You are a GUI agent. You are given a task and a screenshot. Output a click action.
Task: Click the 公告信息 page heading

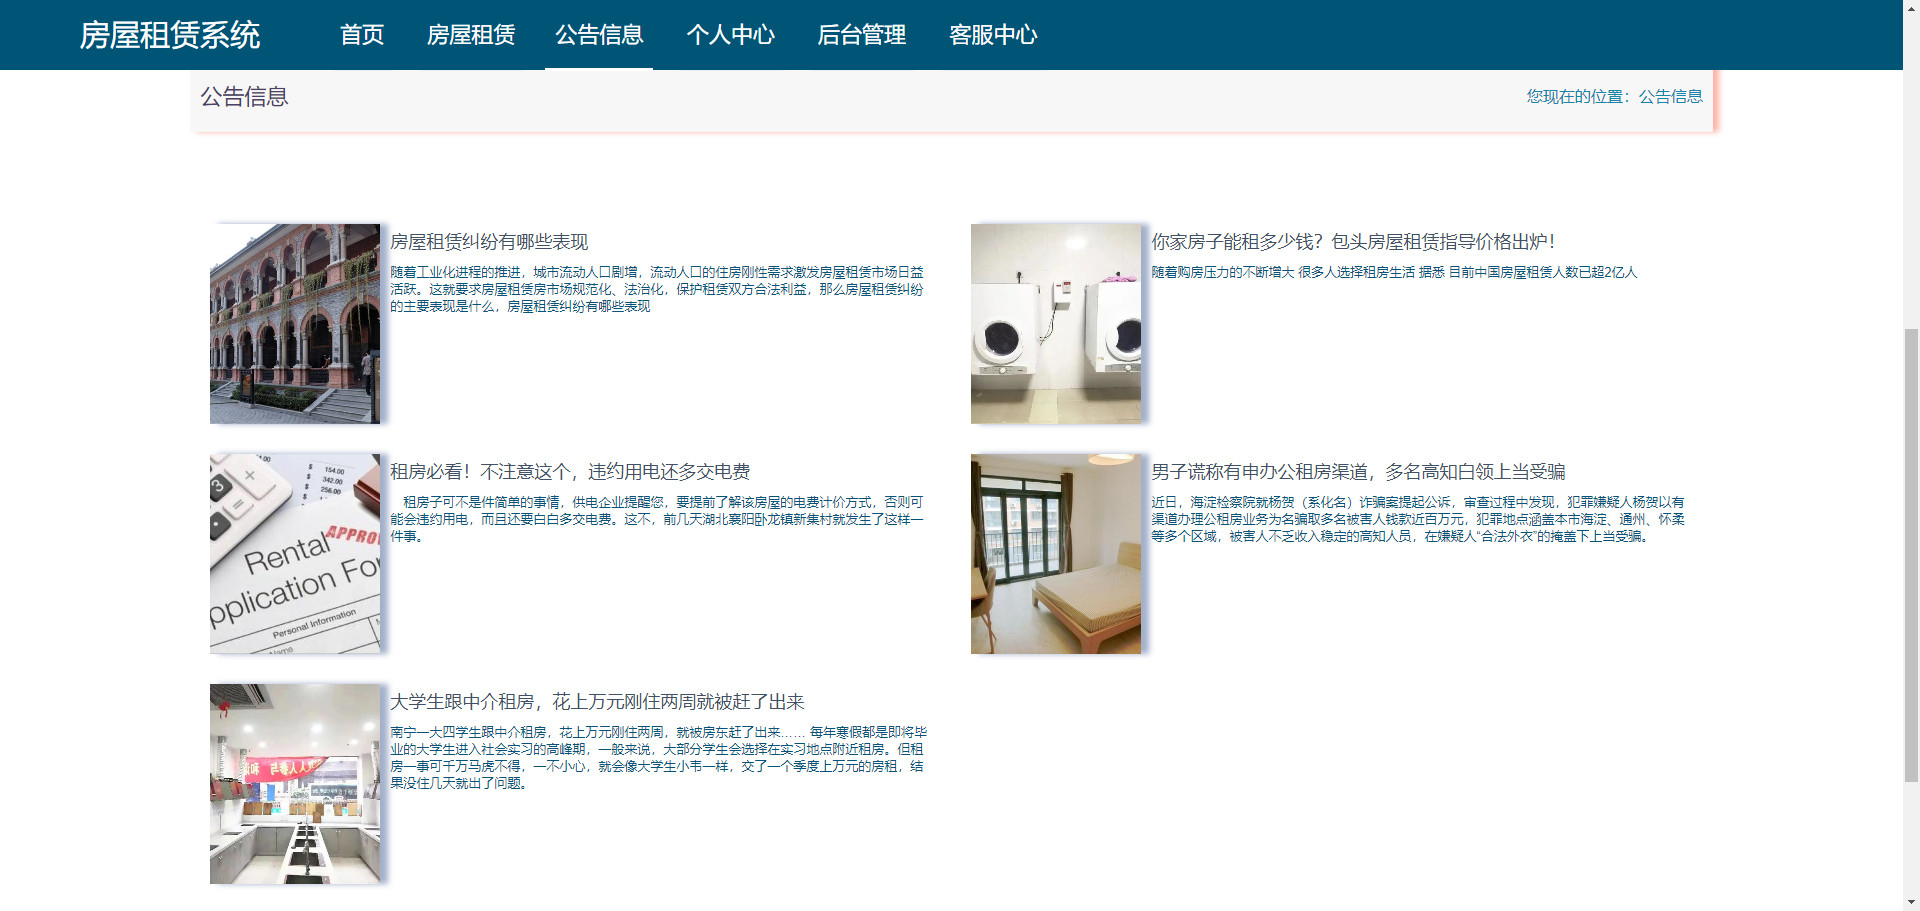[244, 97]
